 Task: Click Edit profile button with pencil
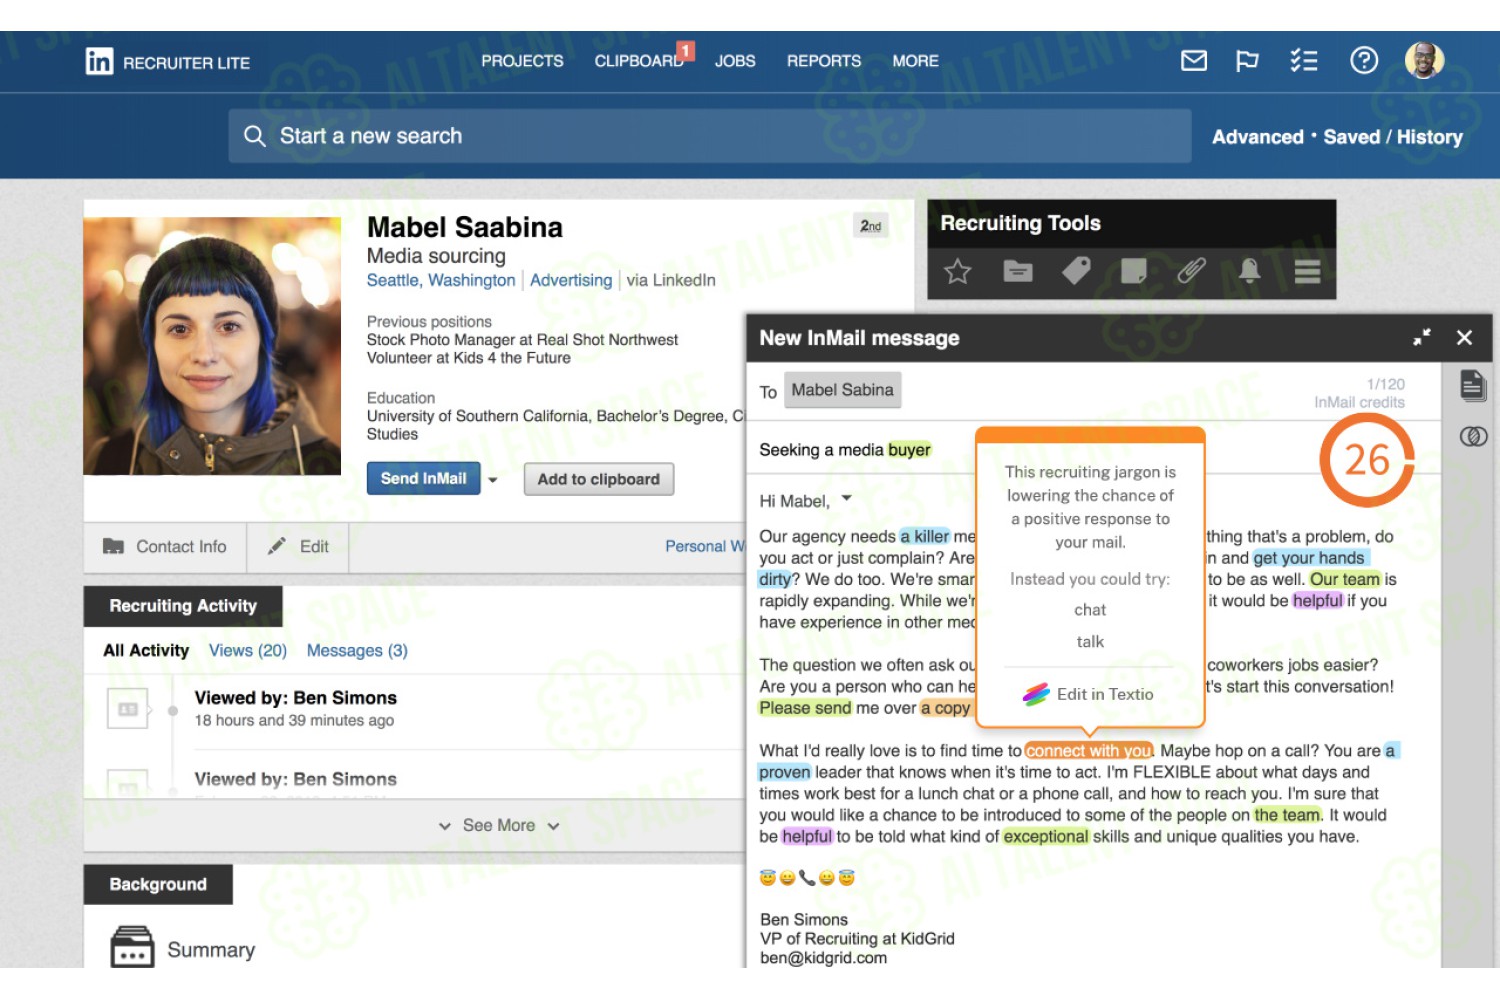pos(298,547)
